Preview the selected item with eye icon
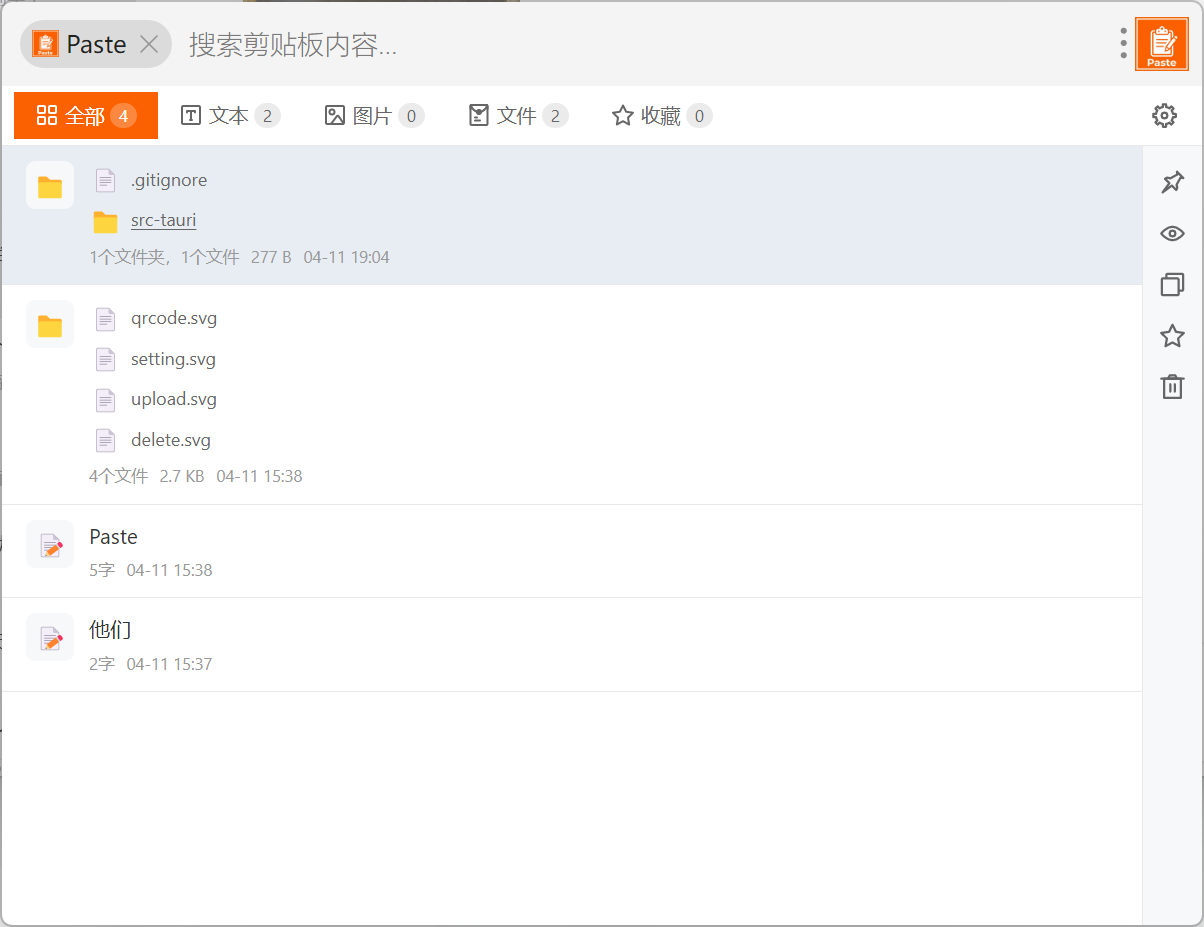Screen dimensions: 1204x927 click(1172, 234)
